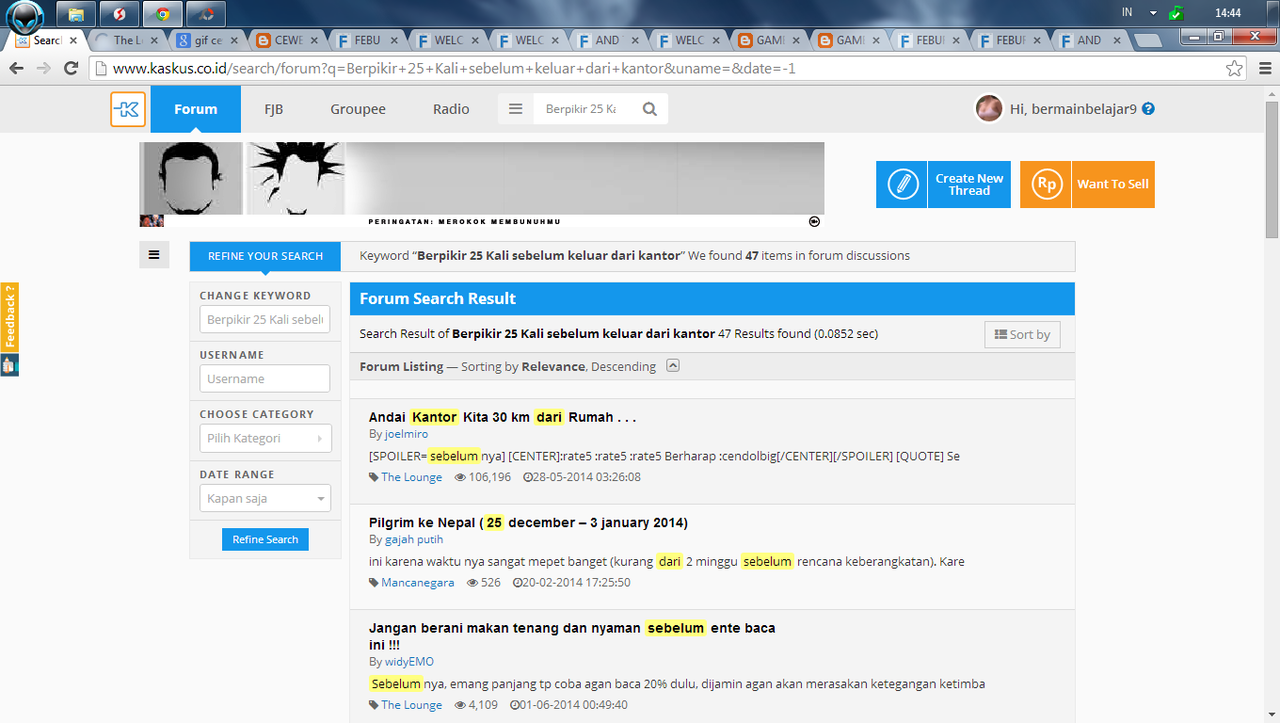Click the Alienware Start orb
1280x723 pixels.
(25, 15)
